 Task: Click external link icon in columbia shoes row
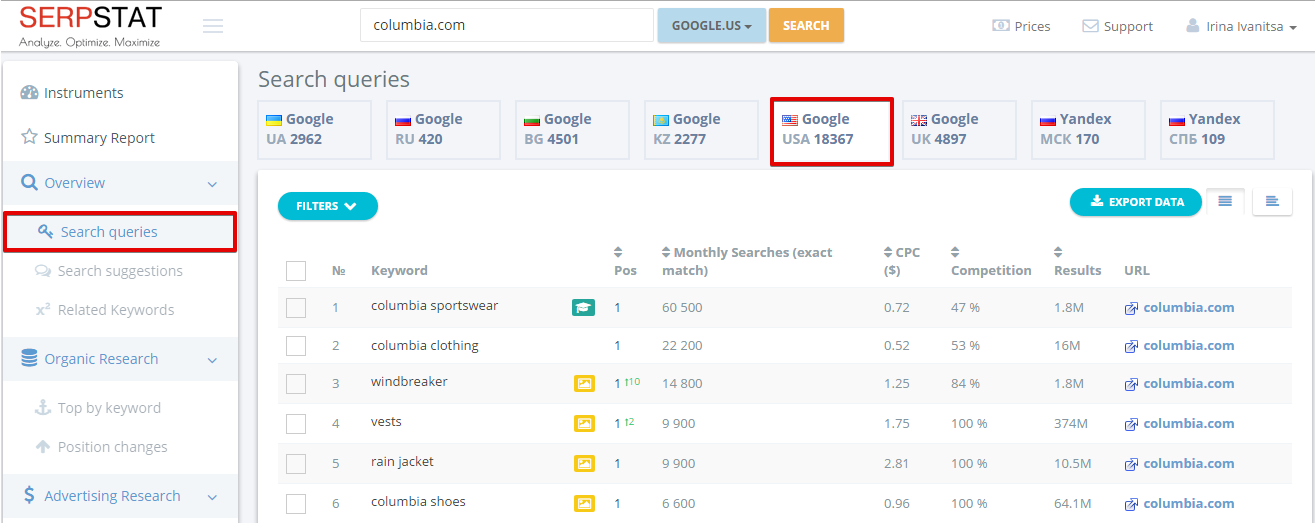click(x=1131, y=504)
